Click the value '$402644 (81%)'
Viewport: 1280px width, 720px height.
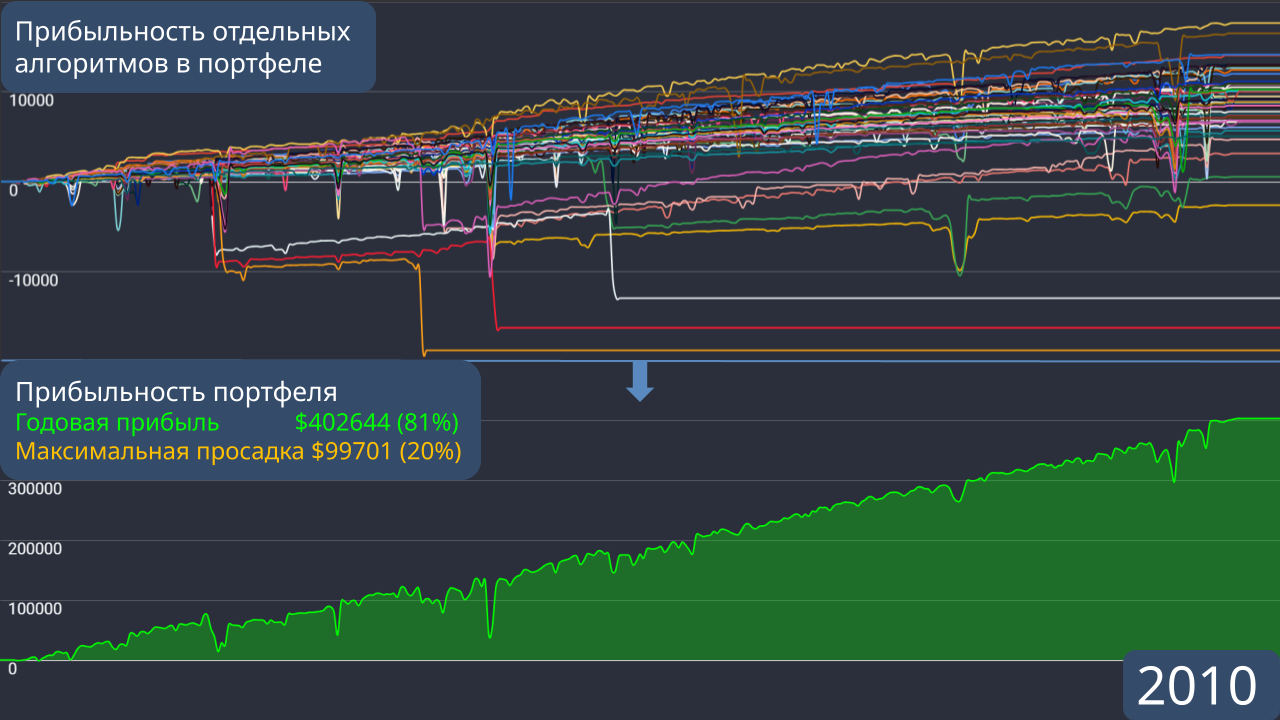376,422
